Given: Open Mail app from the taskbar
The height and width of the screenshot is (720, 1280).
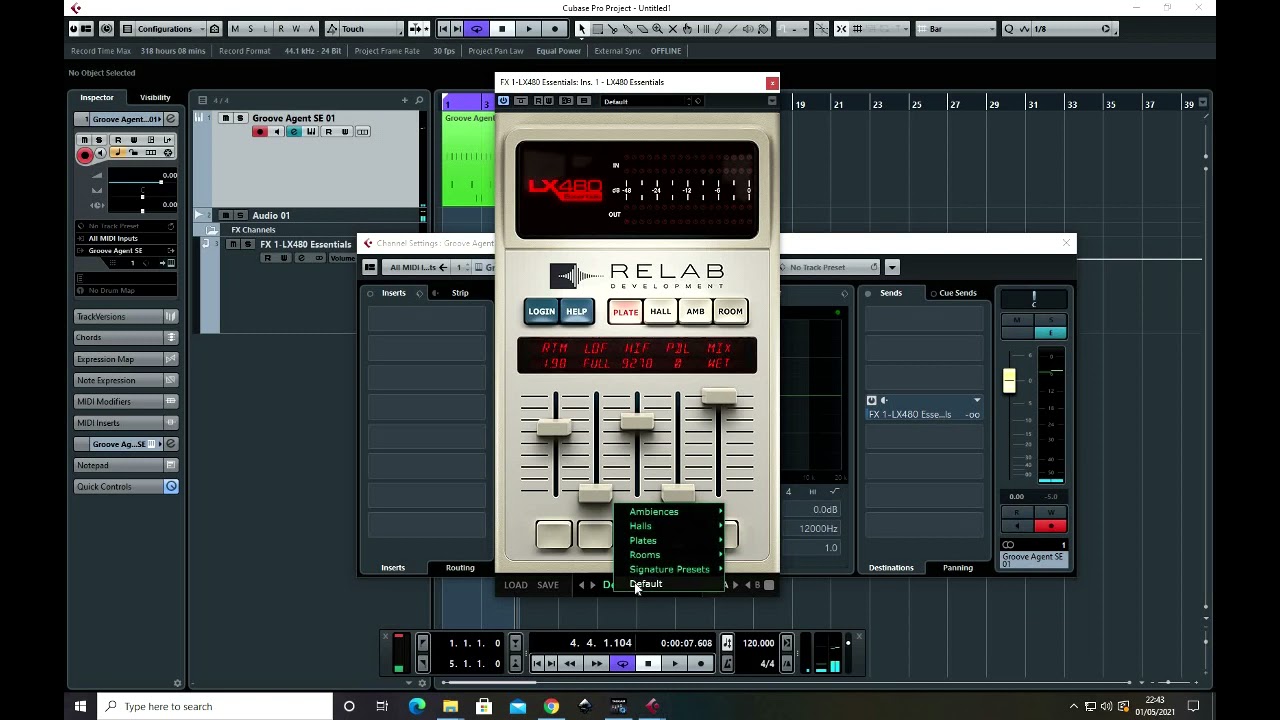Looking at the screenshot, I should point(517,706).
